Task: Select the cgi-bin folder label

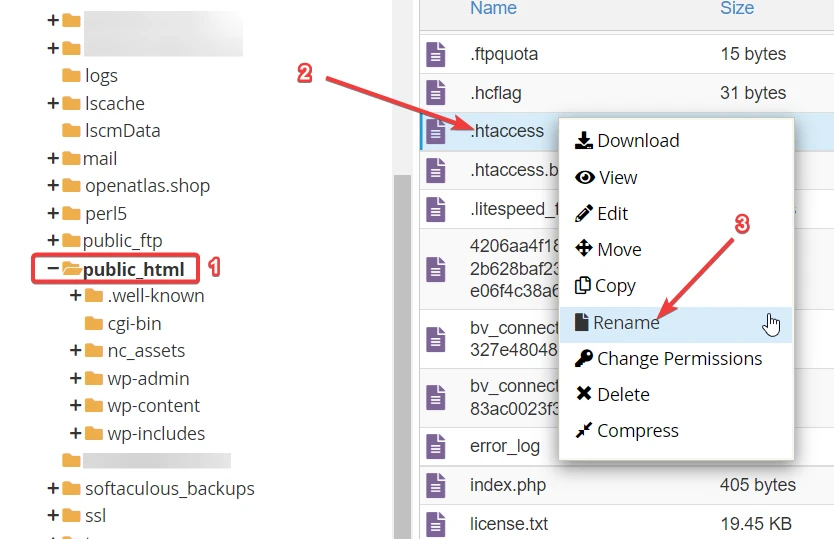Action: pos(134,324)
